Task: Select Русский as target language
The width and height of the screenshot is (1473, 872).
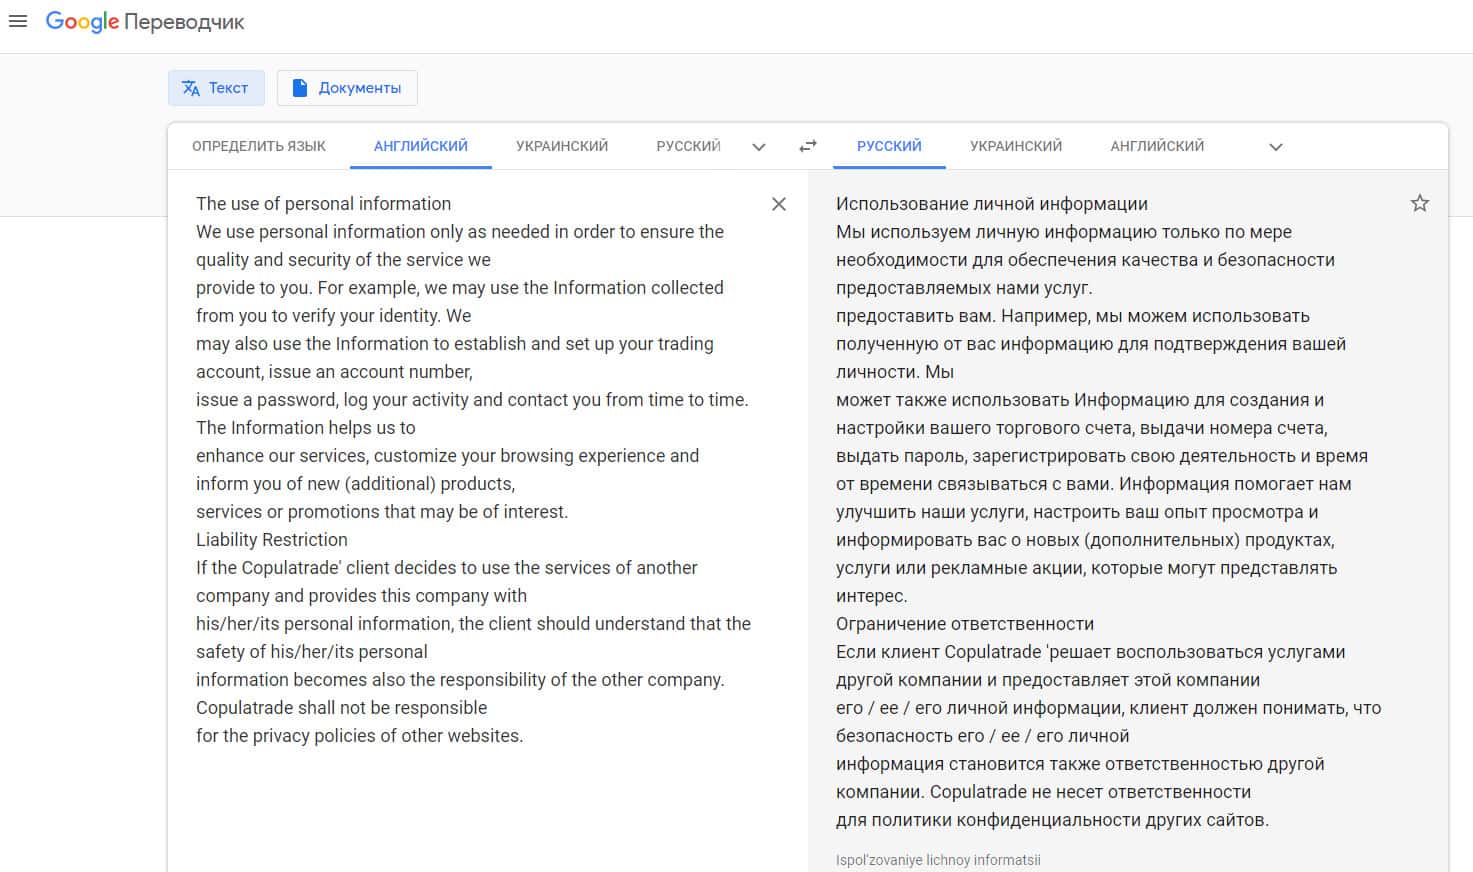Action: pyautogui.click(x=889, y=146)
